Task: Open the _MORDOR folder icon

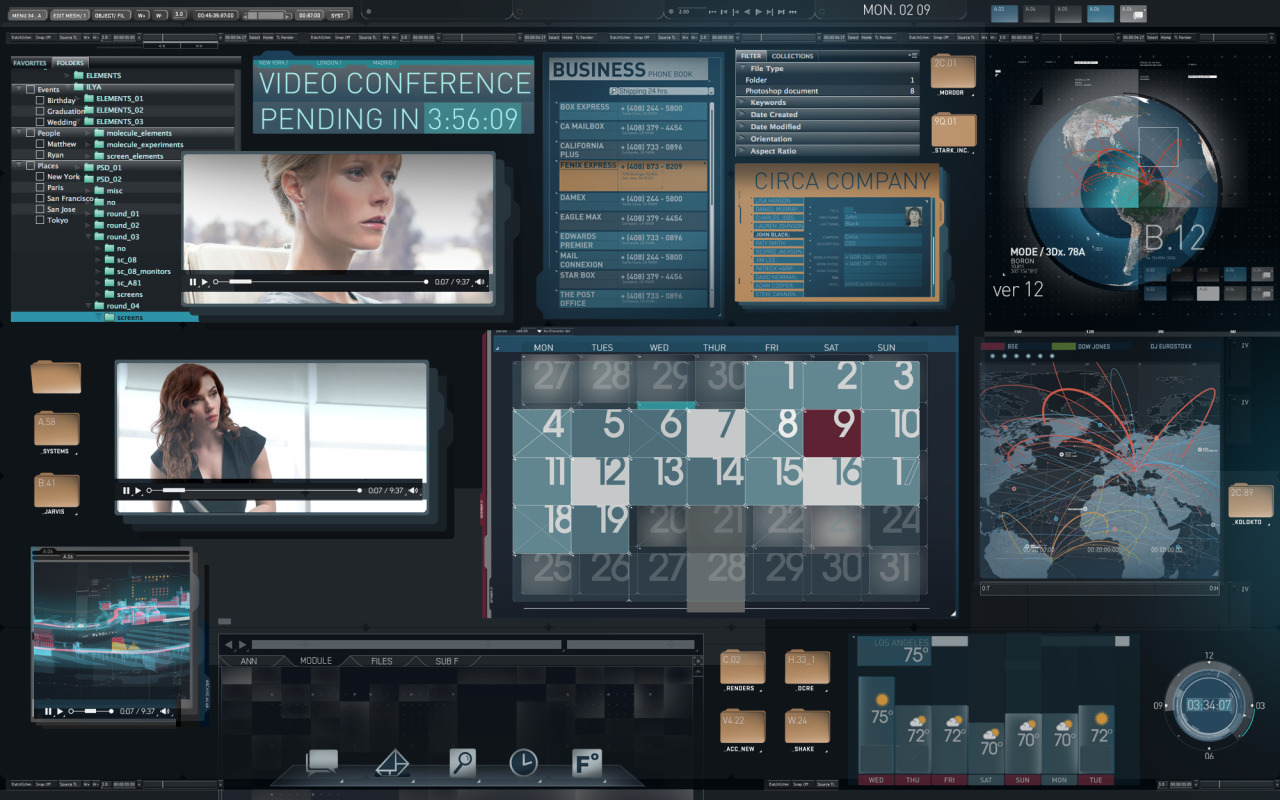Action: click(953, 71)
